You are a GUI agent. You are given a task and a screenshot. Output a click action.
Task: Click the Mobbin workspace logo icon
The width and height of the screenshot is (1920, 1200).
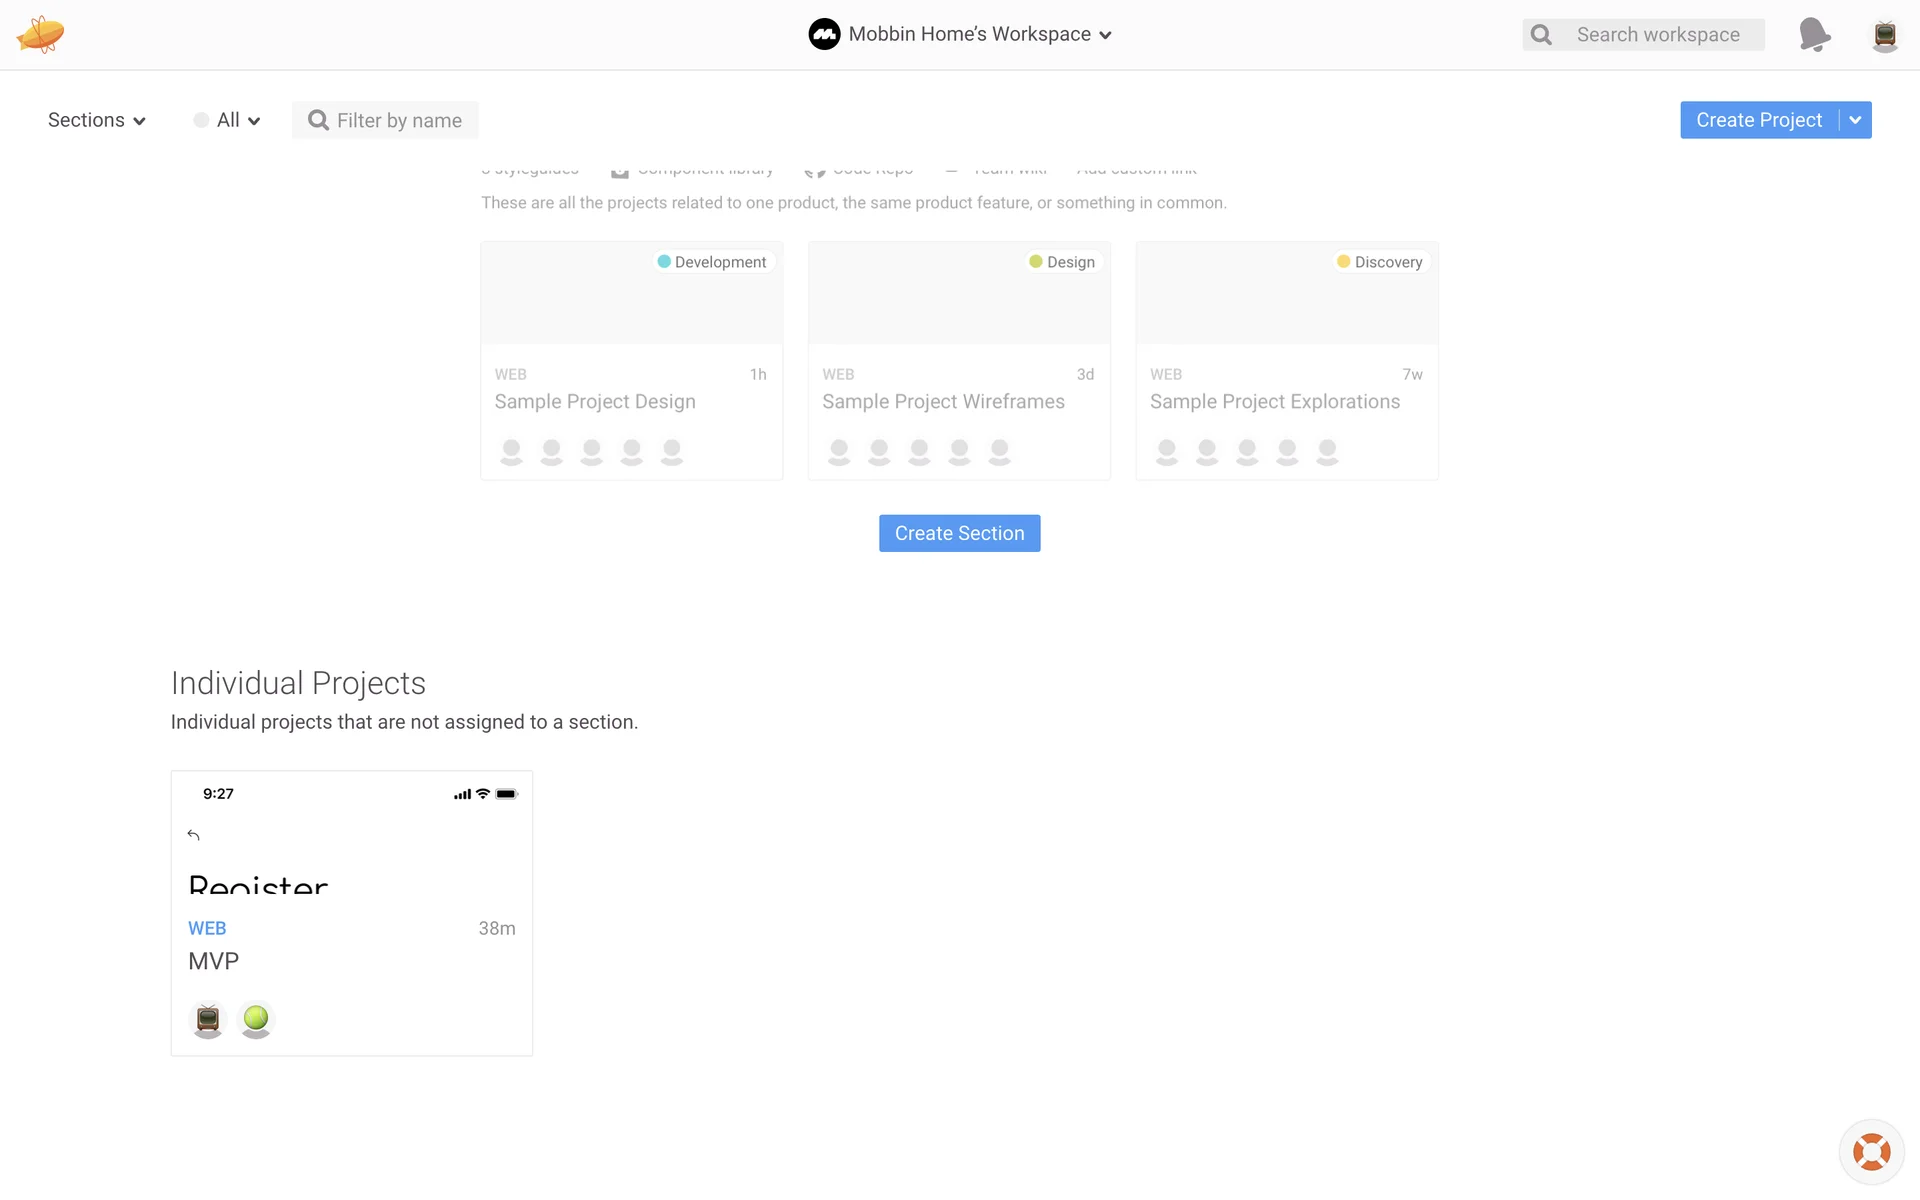824,34
